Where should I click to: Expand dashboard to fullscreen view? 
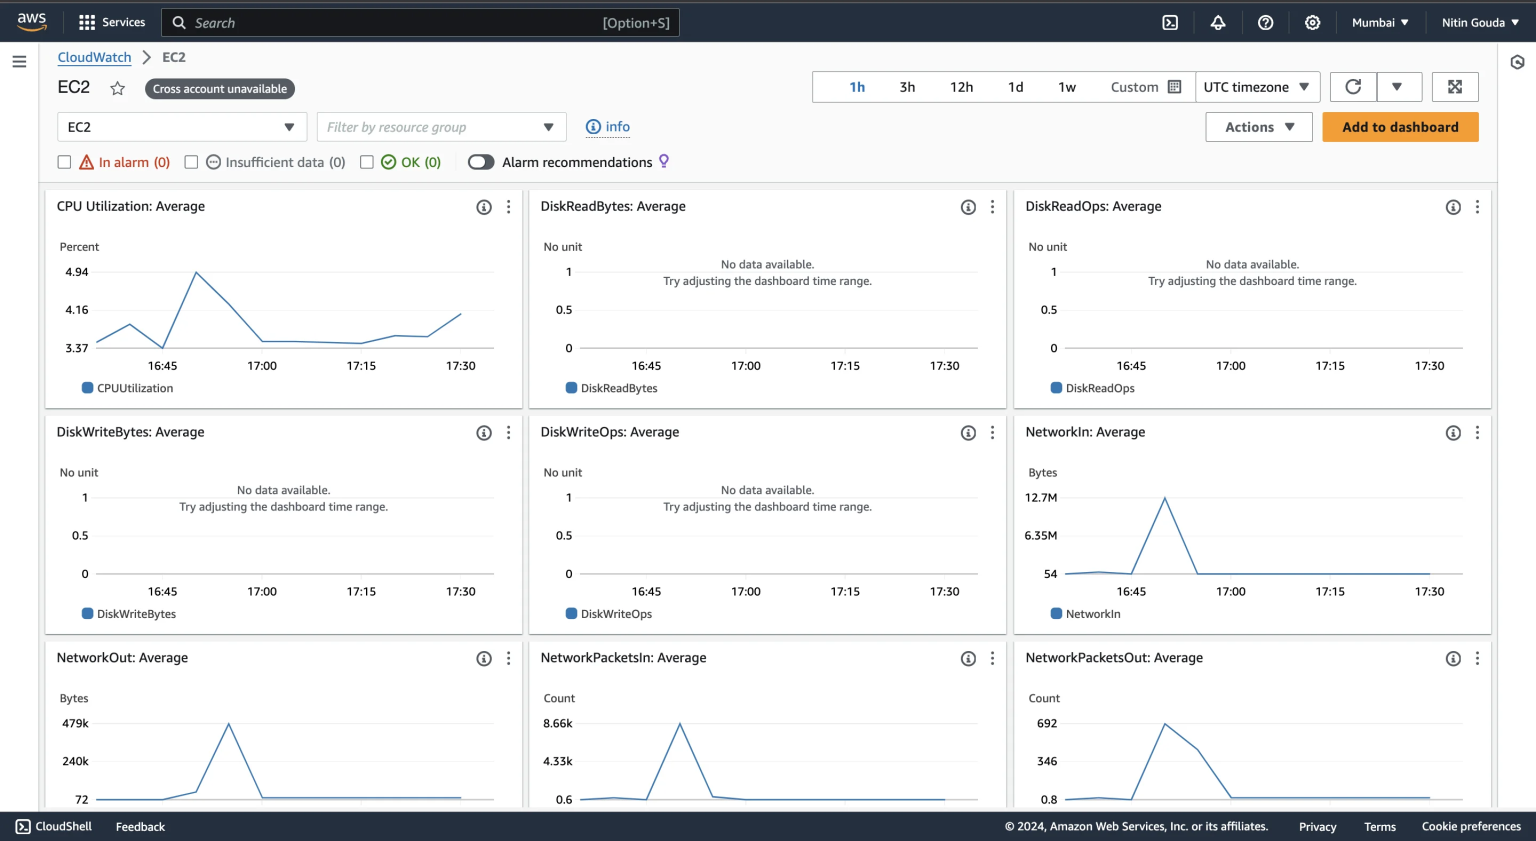[1455, 86]
